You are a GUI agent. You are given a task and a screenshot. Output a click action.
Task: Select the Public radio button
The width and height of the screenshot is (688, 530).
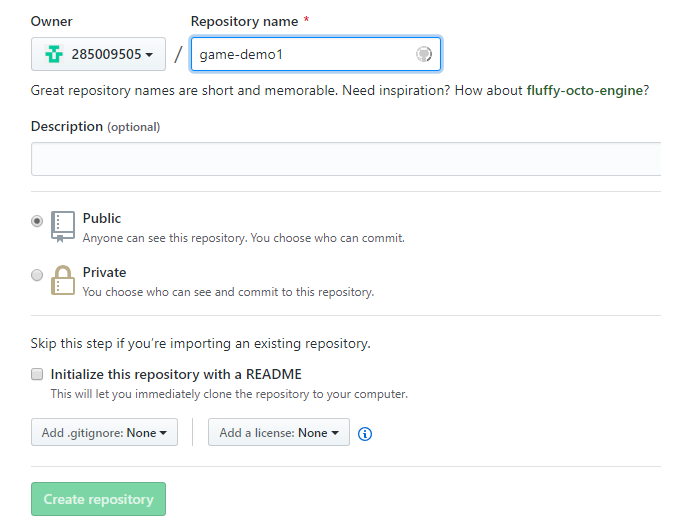(x=37, y=221)
